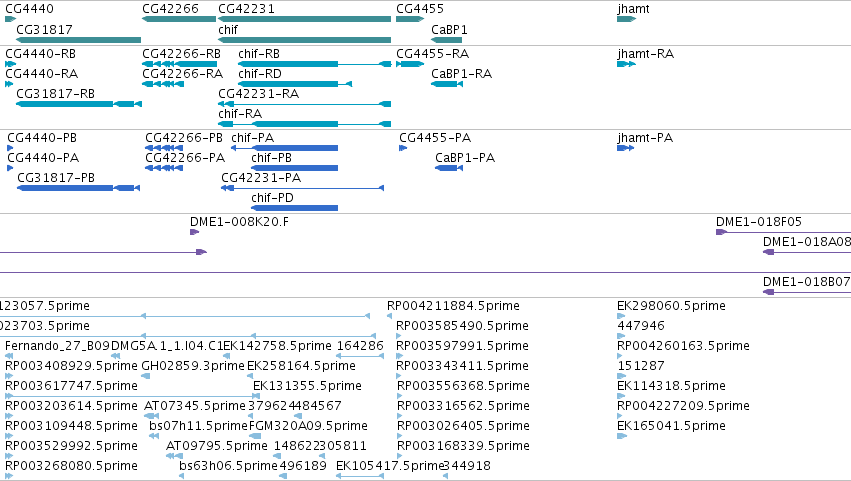
Task: Select EST Fernando_27_B09
Action: pyautogui.click(x=58, y=346)
